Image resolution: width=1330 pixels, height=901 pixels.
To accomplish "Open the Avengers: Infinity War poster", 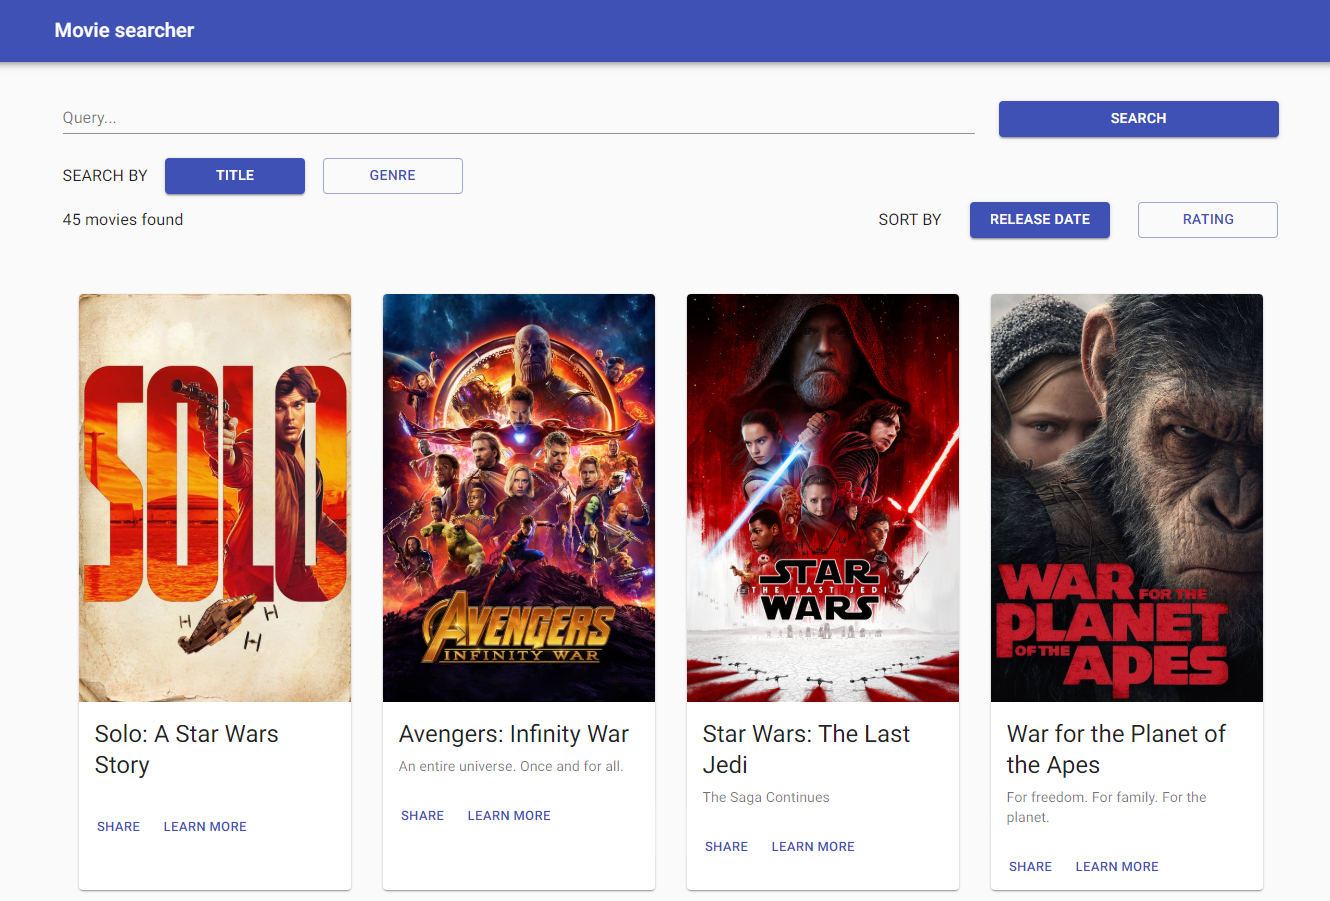I will 519,498.
